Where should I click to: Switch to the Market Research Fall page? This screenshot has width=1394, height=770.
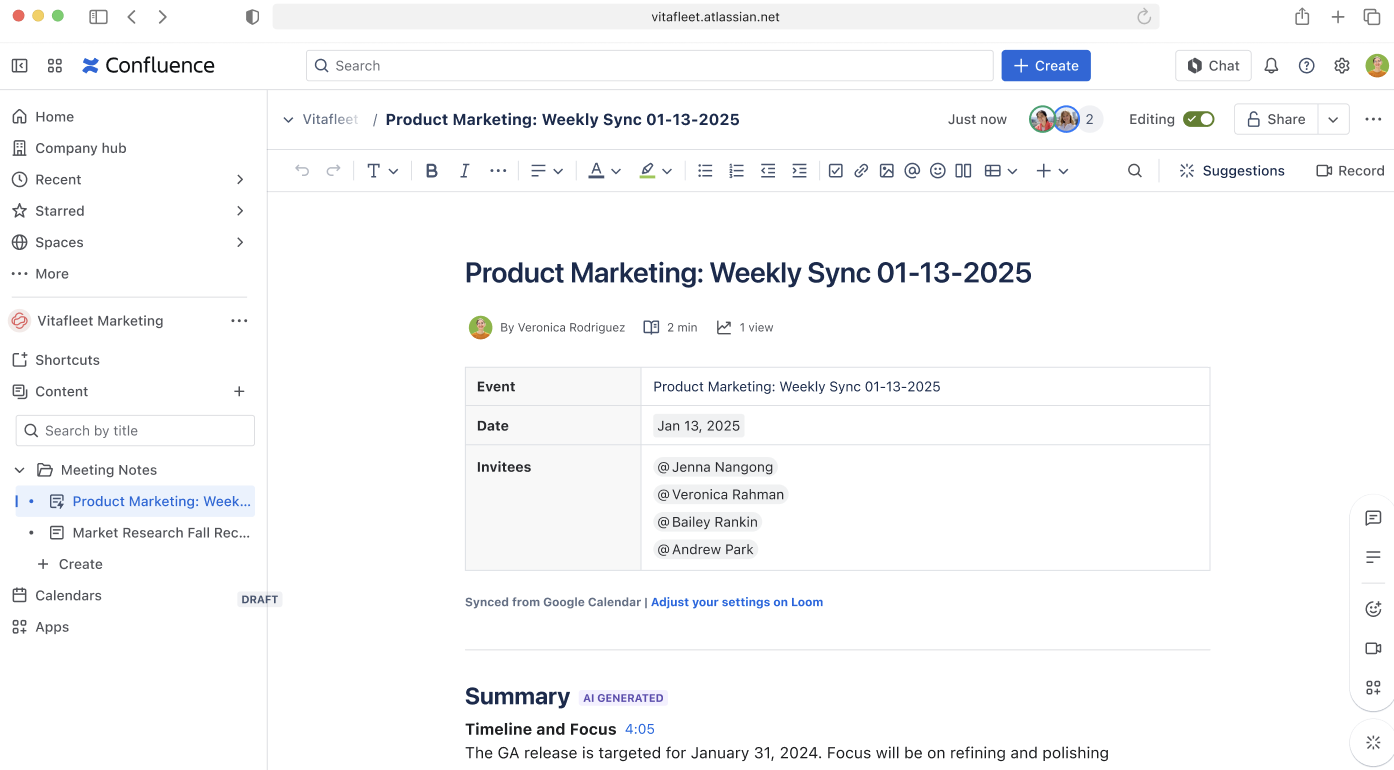pos(160,532)
